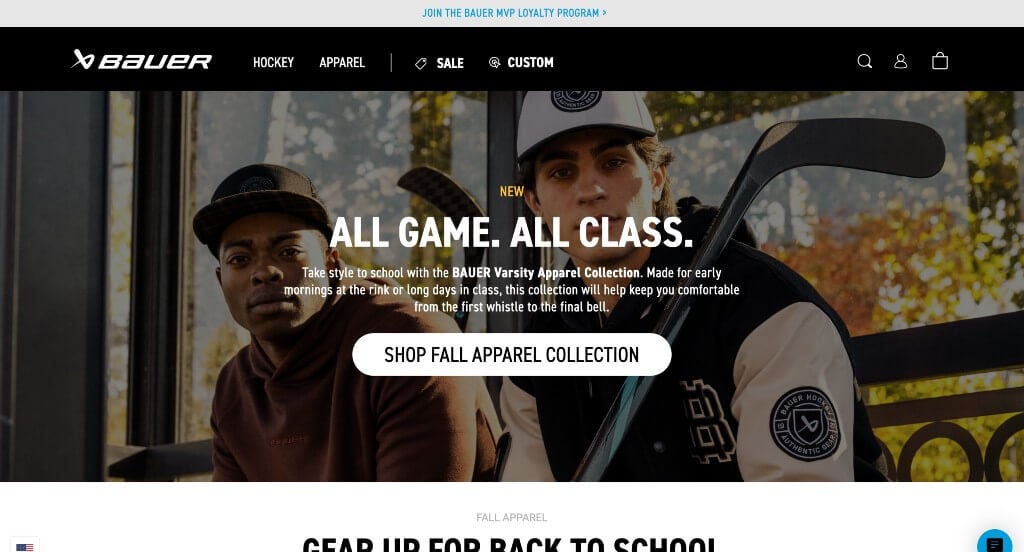Open the Apparel navigation menu

tap(342, 63)
